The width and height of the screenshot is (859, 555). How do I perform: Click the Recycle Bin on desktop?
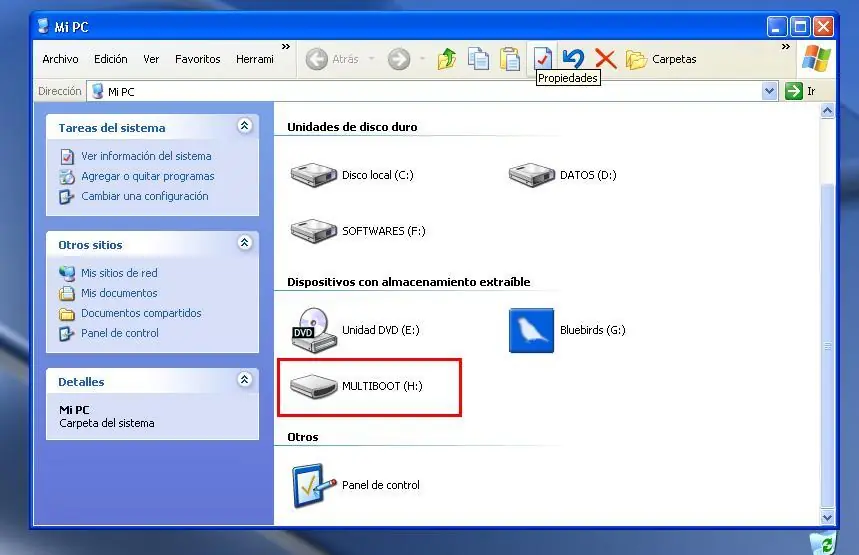coord(823,543)
